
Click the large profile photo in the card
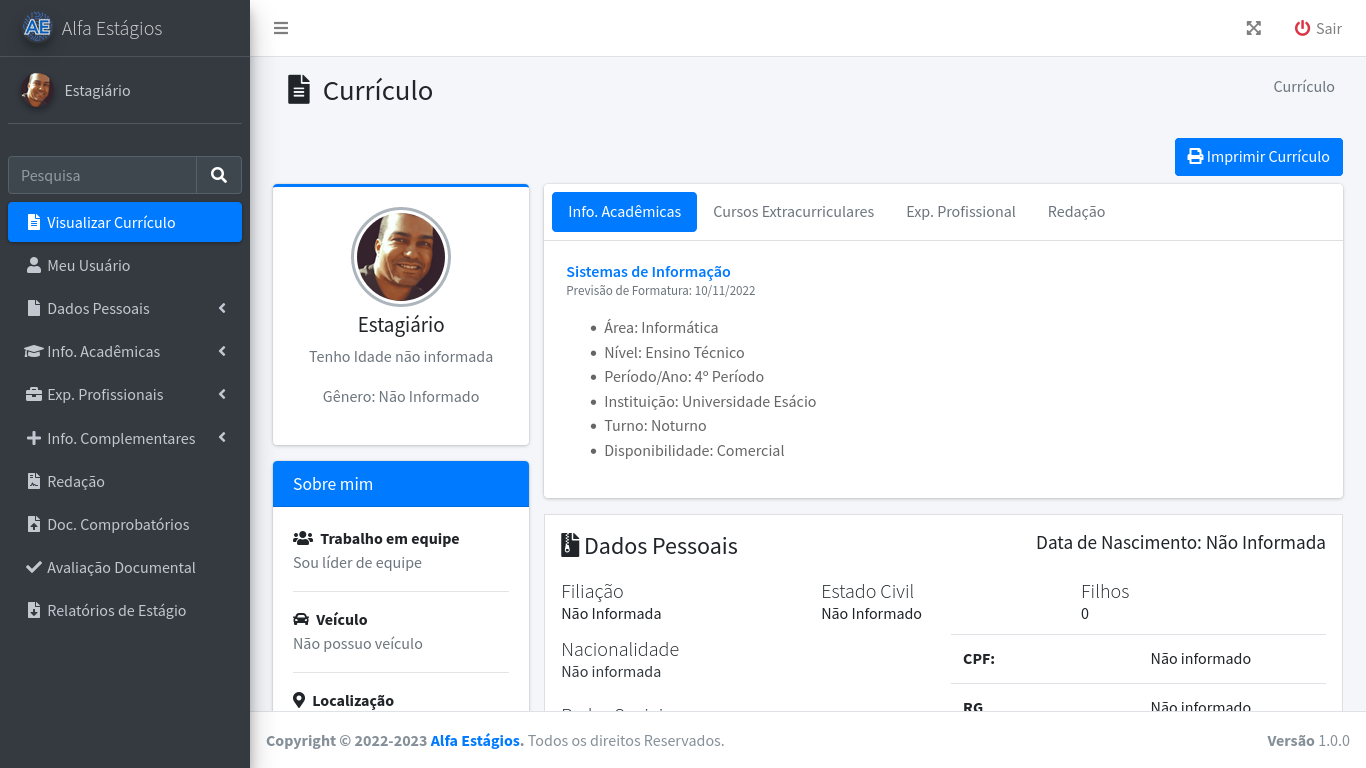pyautogui.click(x=401, y=257)
